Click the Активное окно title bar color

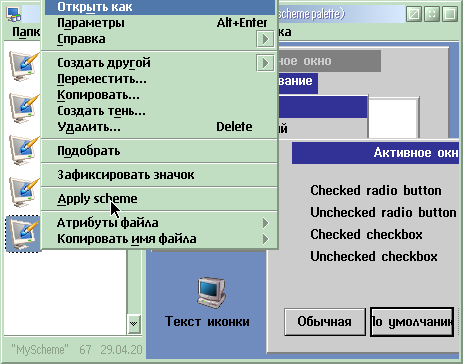pyautogui.click(x=375, y=153)
